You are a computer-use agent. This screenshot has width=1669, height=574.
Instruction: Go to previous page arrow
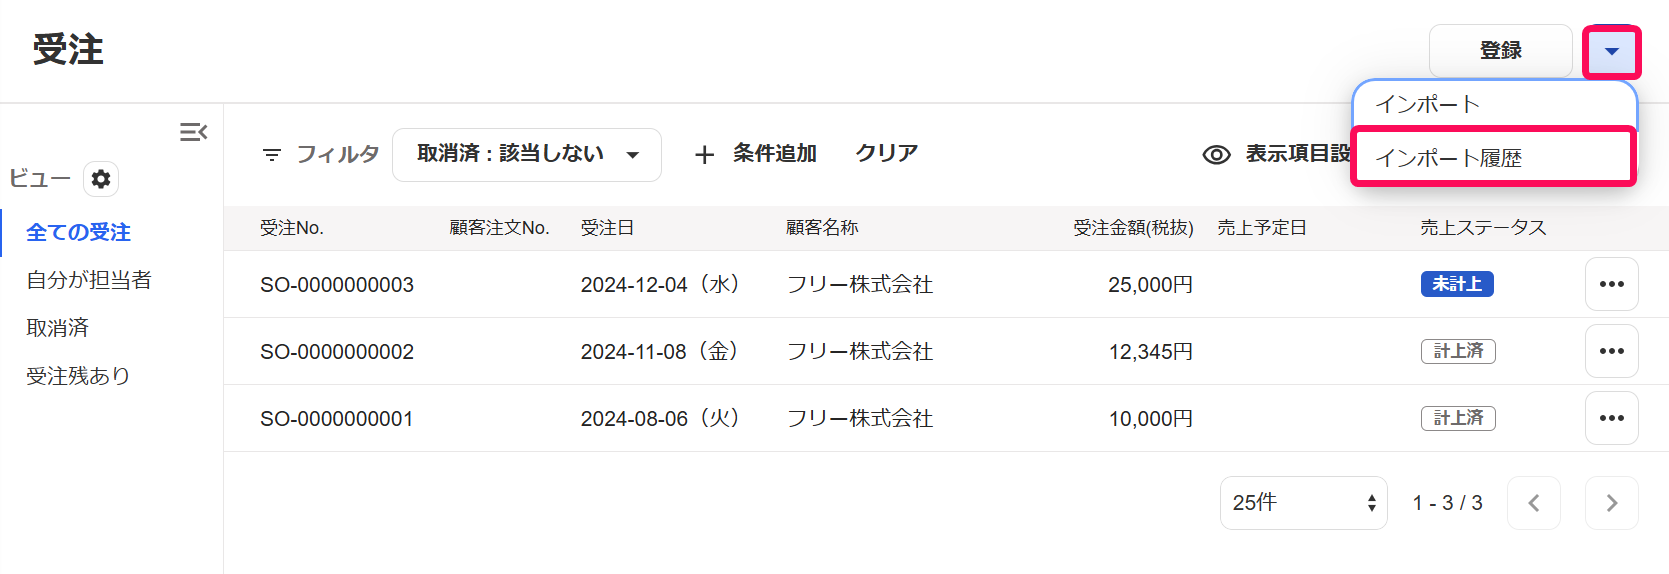(1533, 503)
